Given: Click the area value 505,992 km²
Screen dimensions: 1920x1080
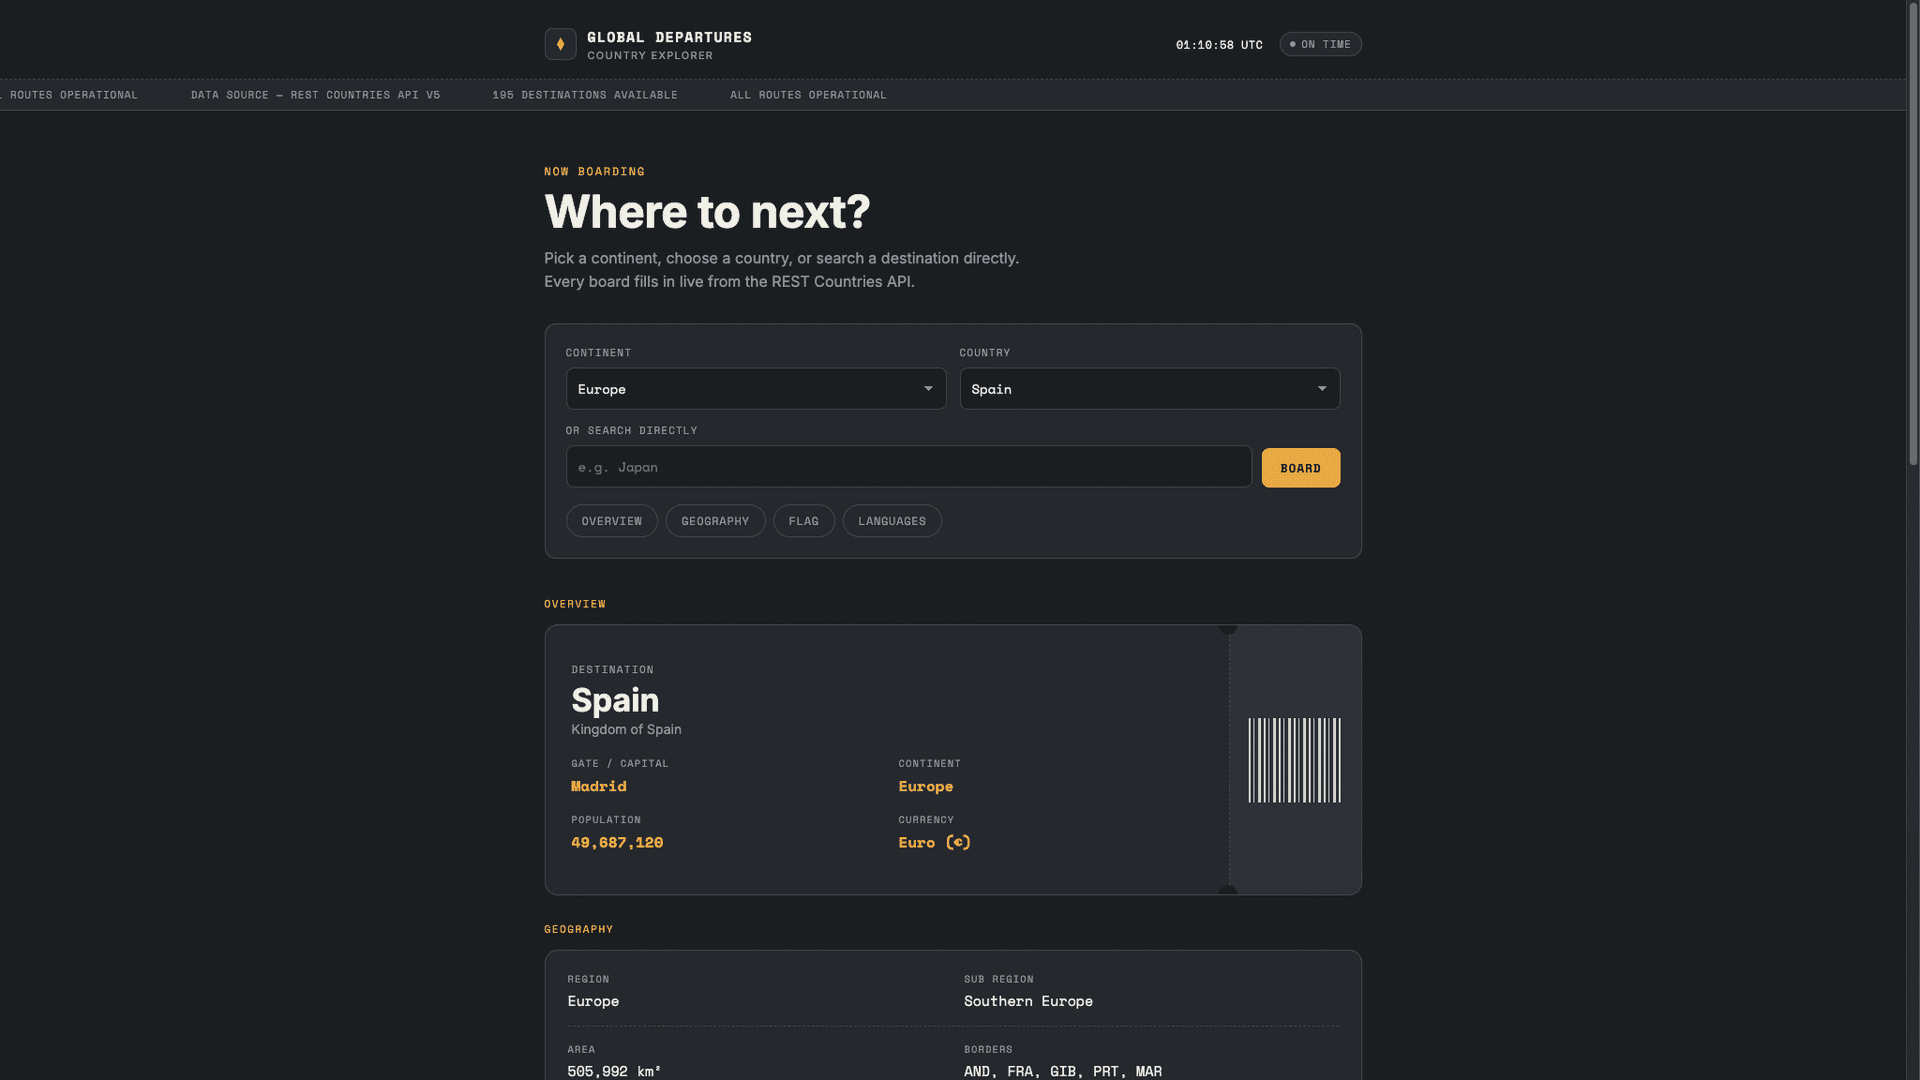Looking at the screenshot, I should click(614, 1071).
